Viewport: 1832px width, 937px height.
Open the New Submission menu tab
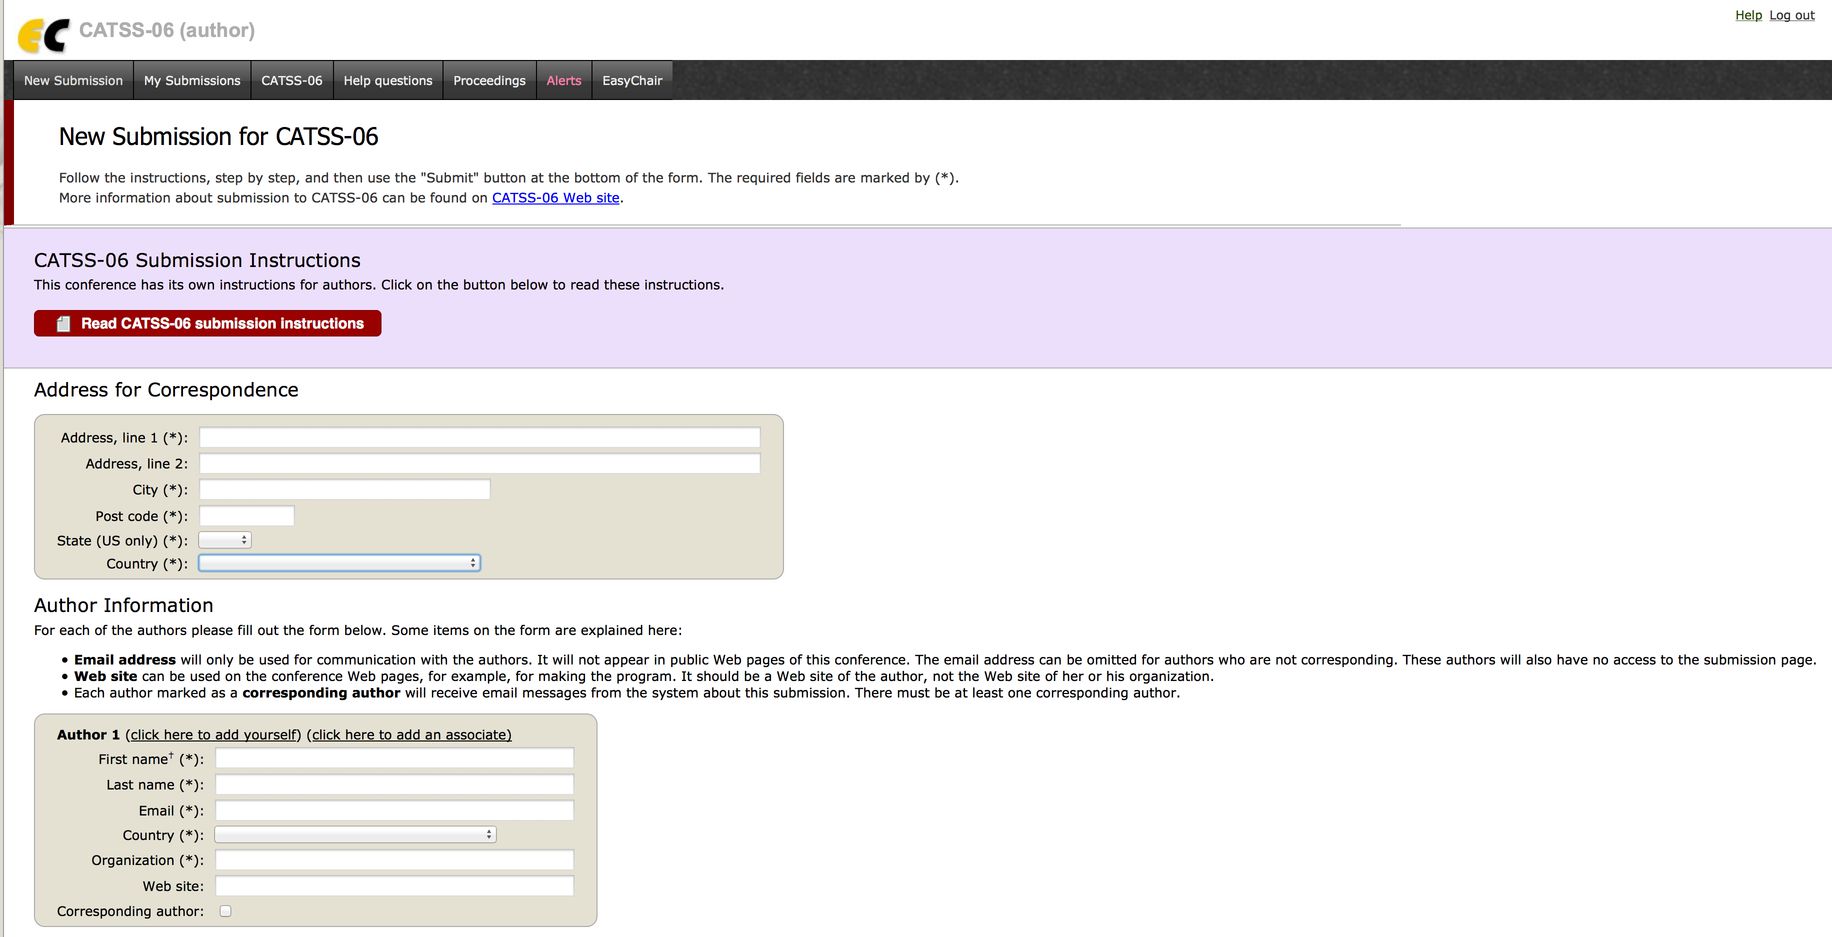pyautogui.click(x=73, y=81)
